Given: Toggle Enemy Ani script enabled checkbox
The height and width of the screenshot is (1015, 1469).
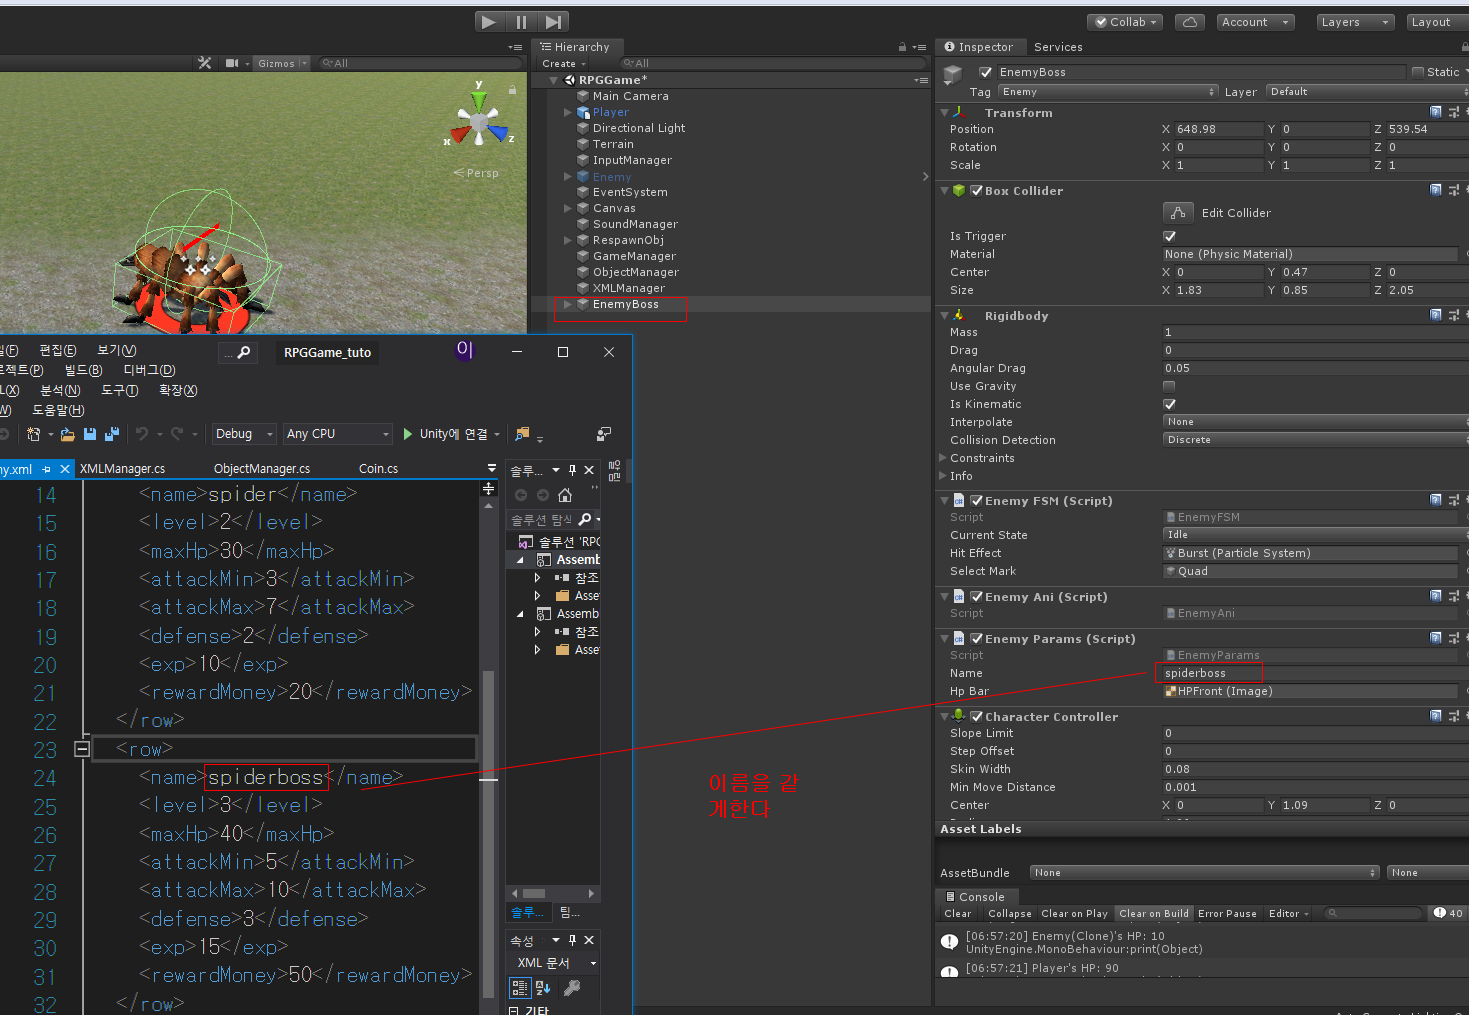Looking at the screenshot, I should point(977,596).
